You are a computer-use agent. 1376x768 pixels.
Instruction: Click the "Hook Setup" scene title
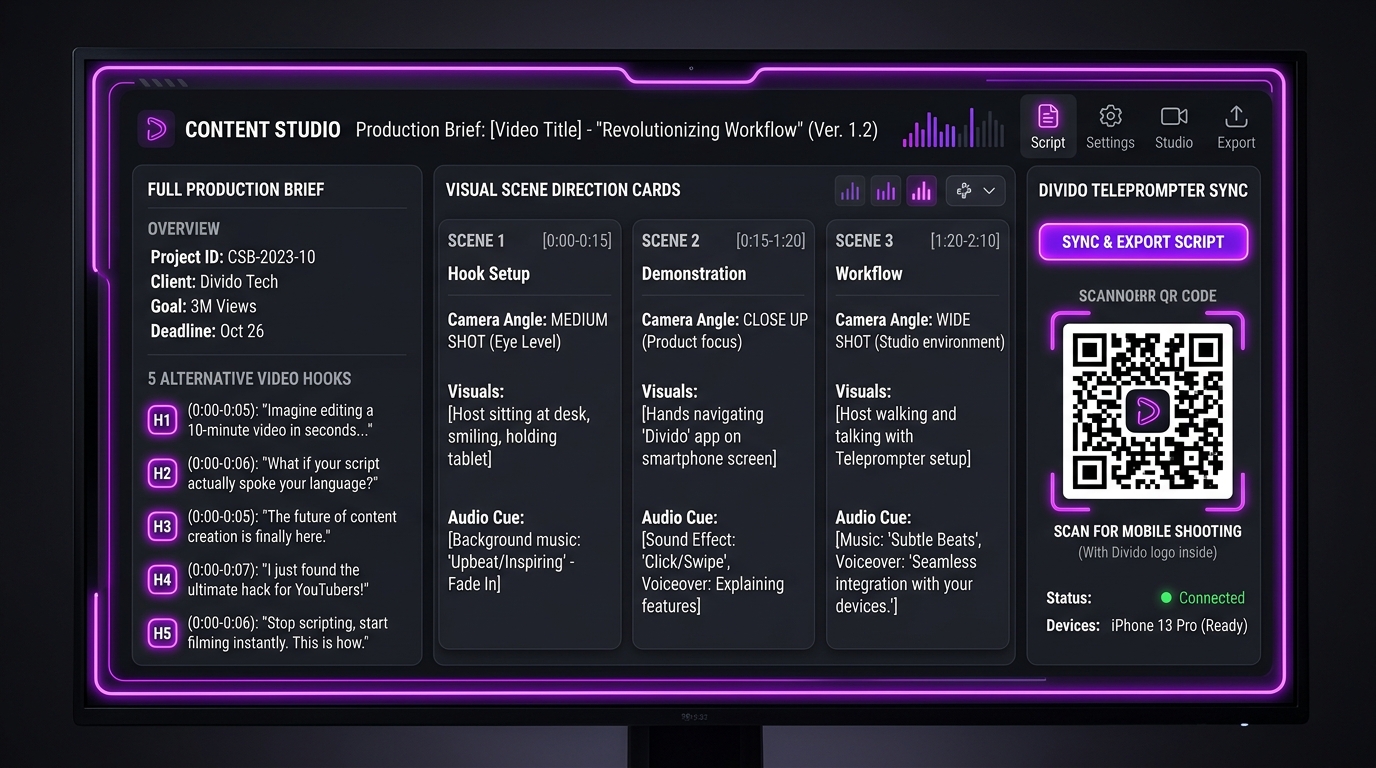489,273
